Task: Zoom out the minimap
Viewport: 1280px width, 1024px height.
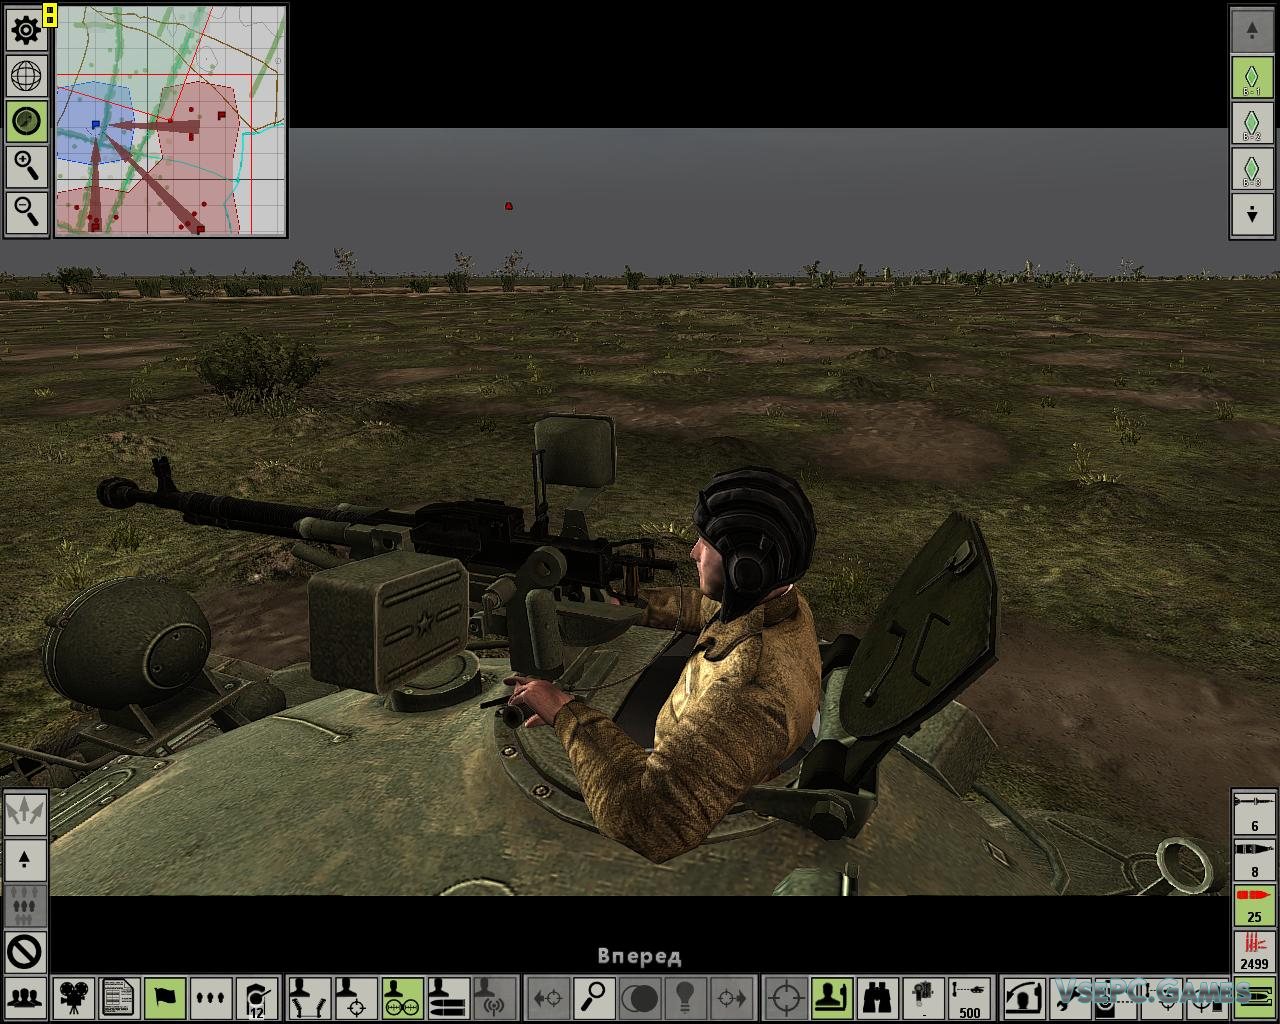Action: coord(26,212)
